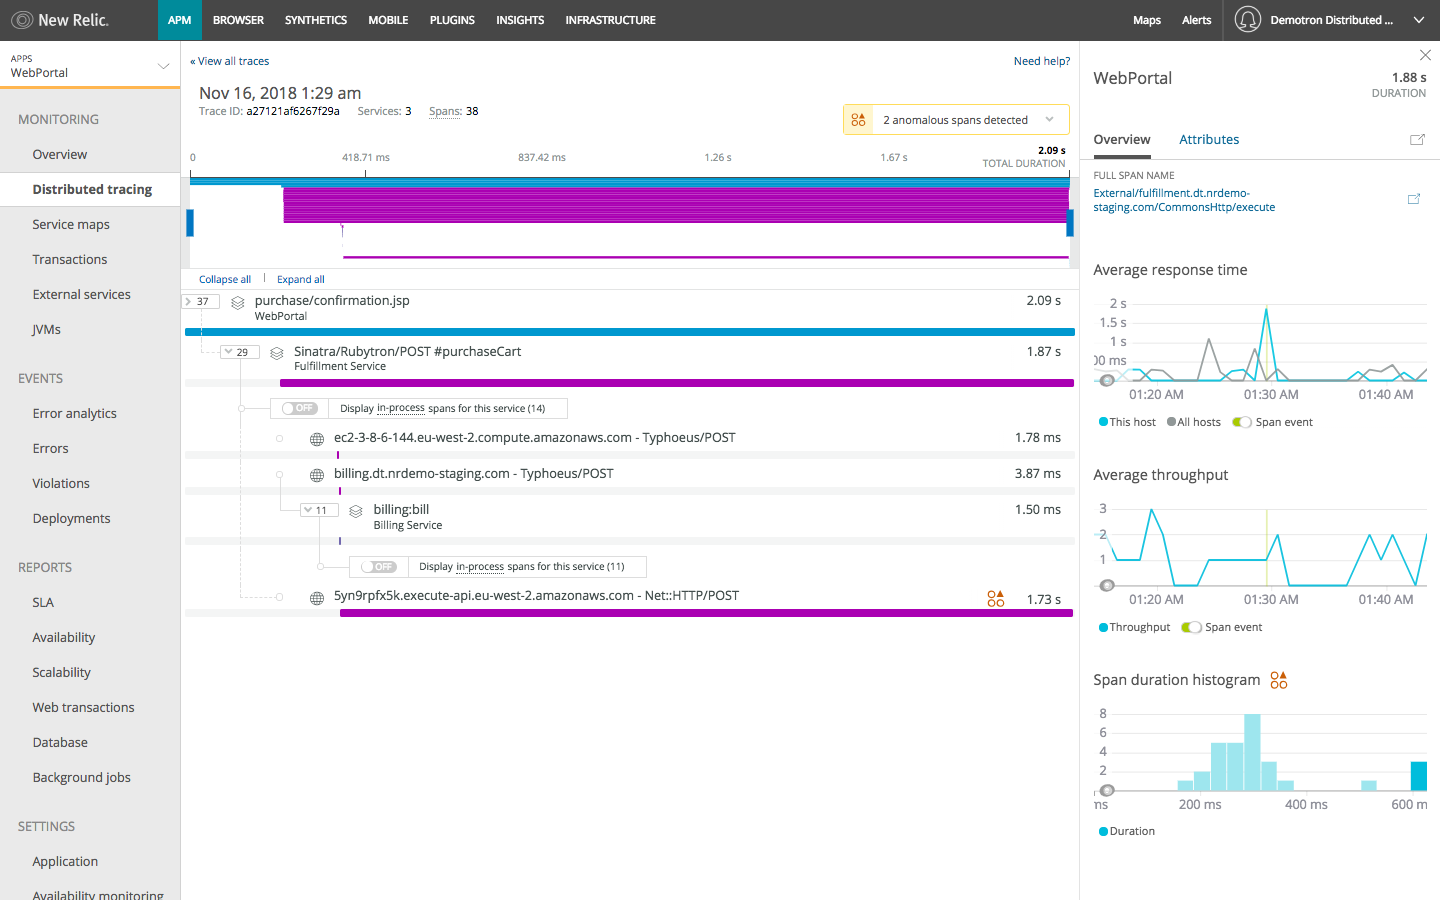Click the globe icon for ec2-3-8-6-144 span
Viewport: 1440px width, 900px height.
click(x=317, y=439)
